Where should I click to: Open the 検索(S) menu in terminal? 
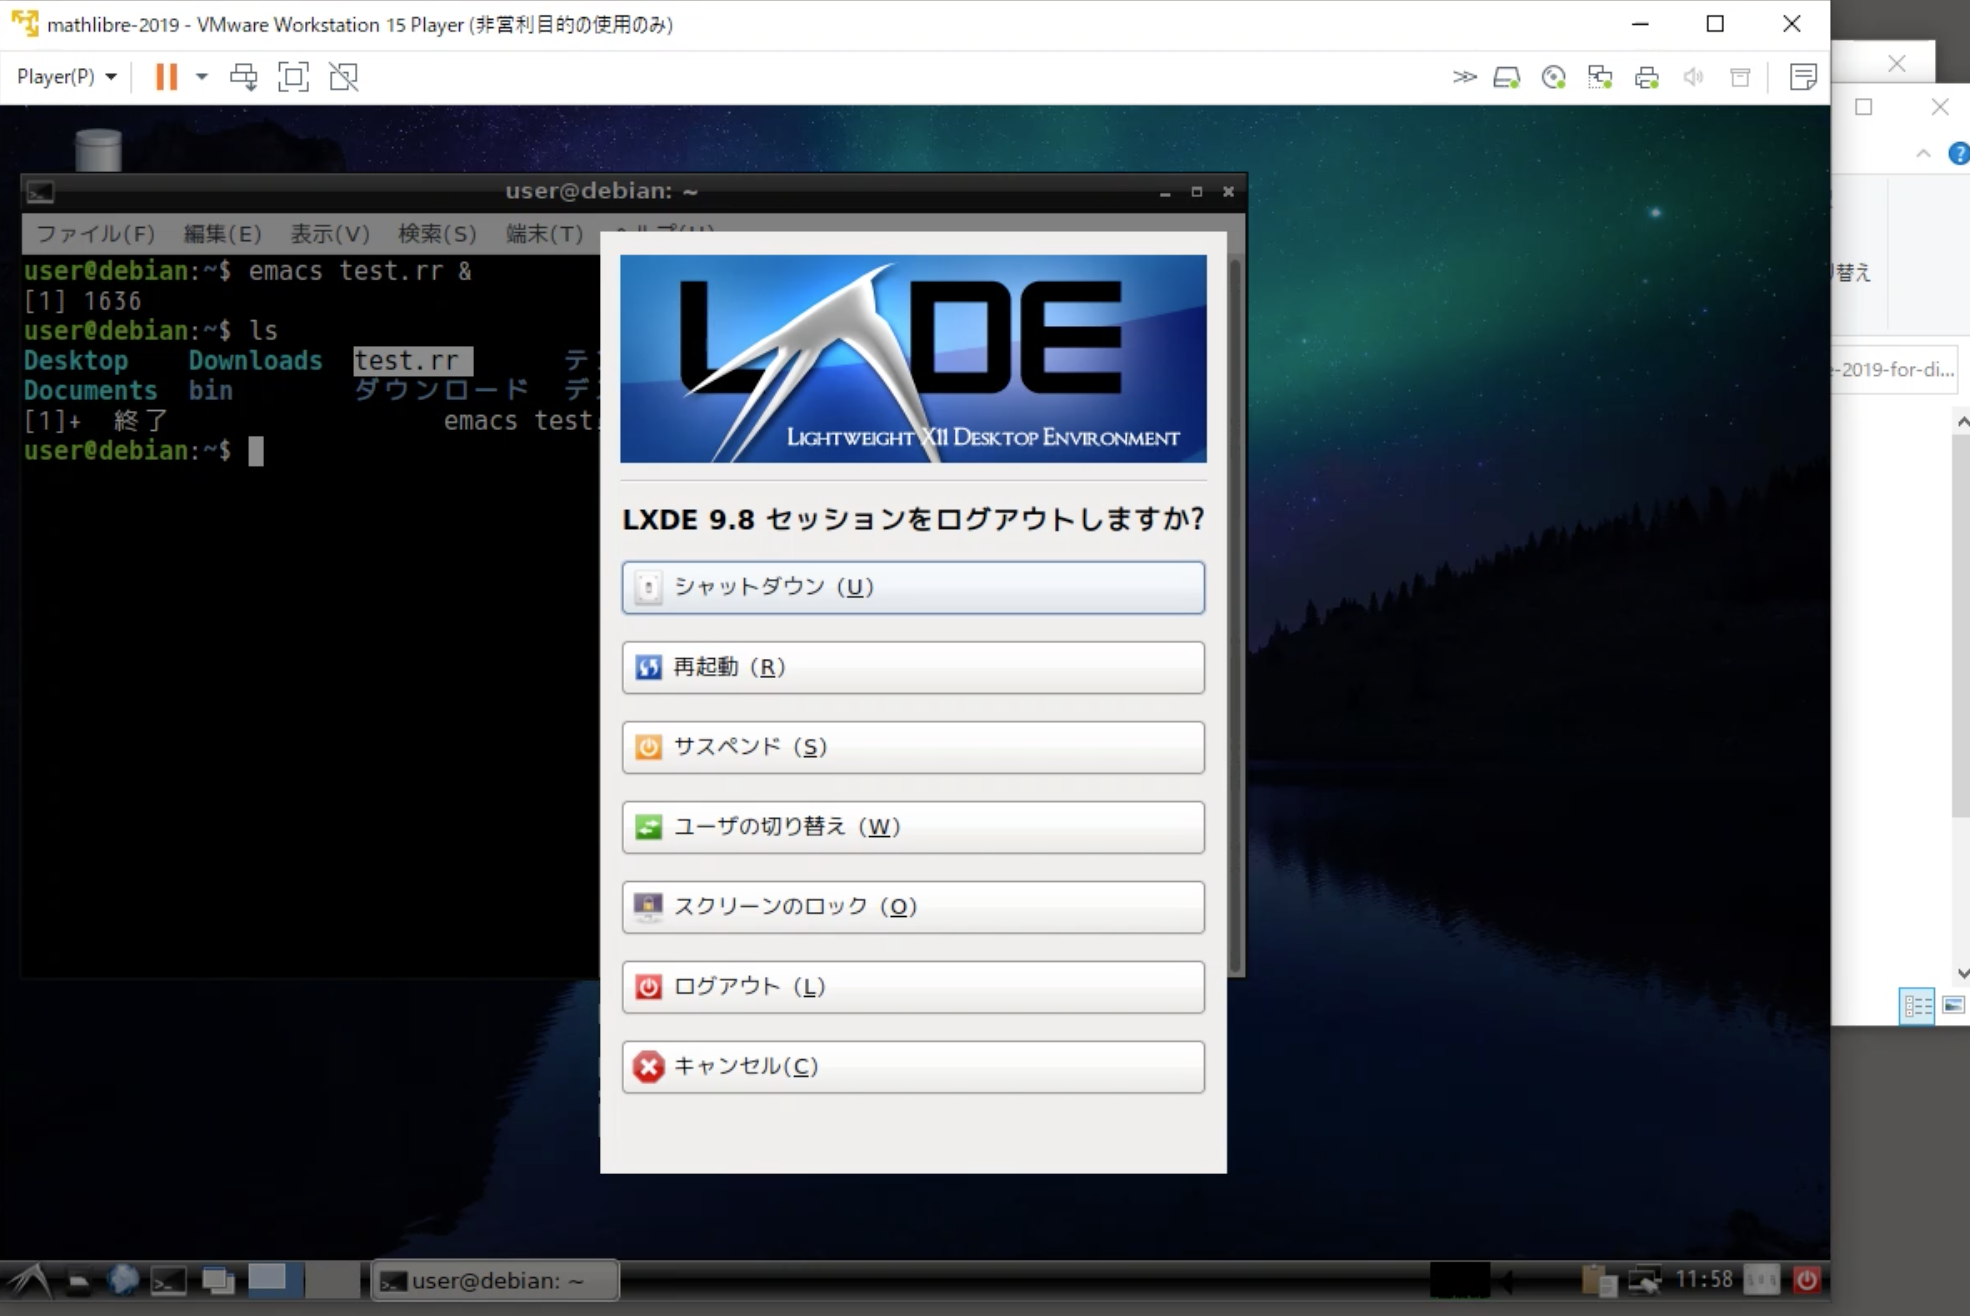(437, 233)
